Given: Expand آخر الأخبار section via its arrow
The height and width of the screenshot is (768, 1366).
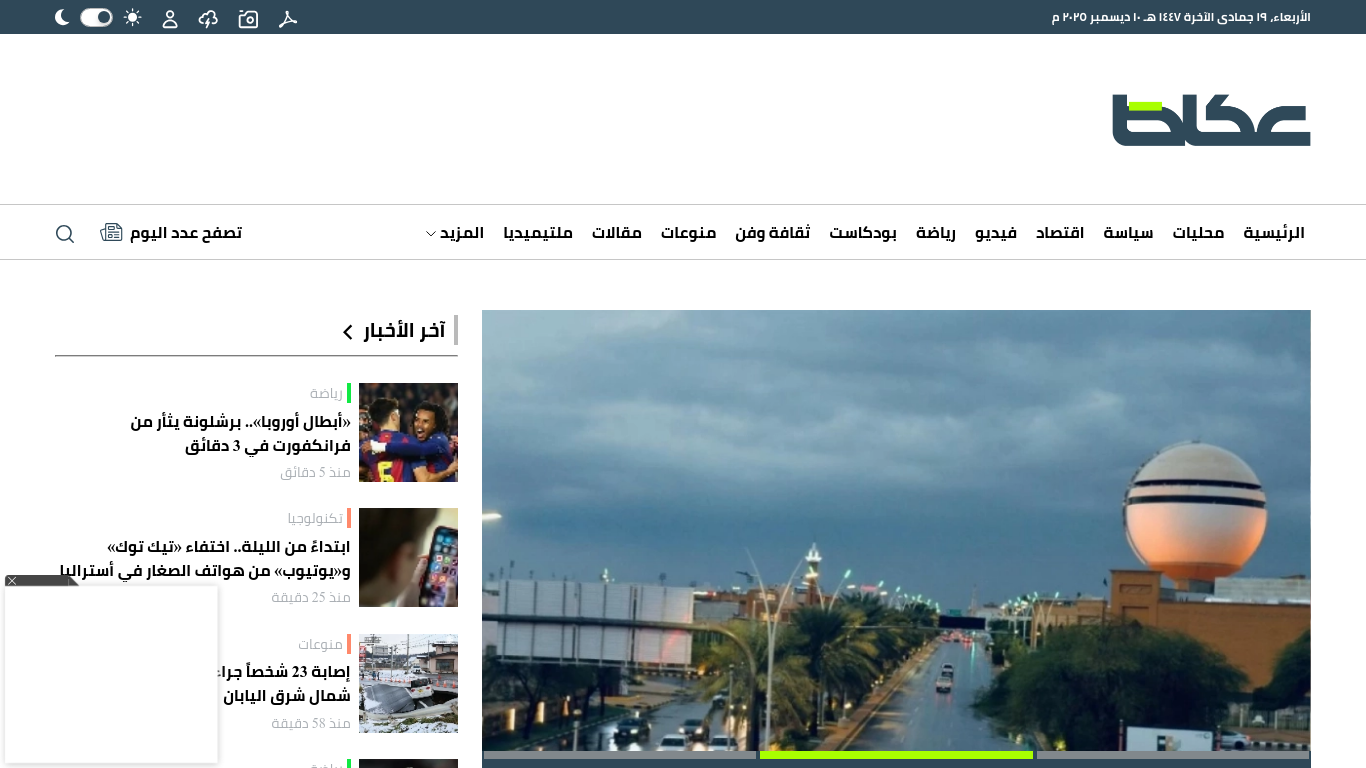Looking at the screenshot, I should click(348, 332).
